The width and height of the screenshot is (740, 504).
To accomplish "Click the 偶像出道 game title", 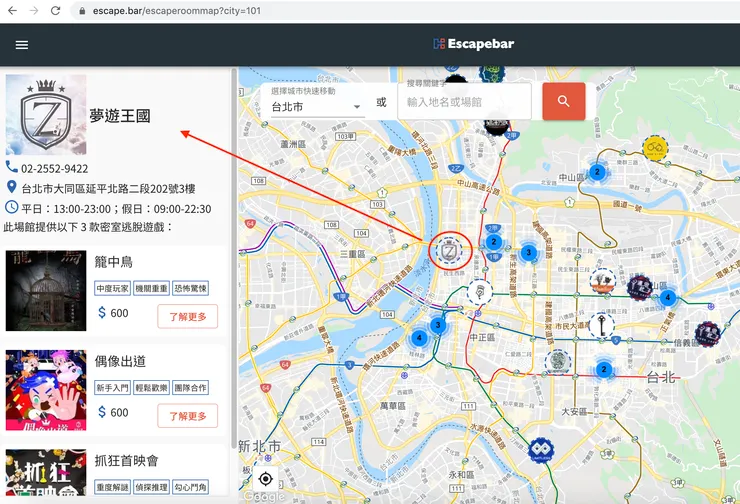I will coord(120,361).
